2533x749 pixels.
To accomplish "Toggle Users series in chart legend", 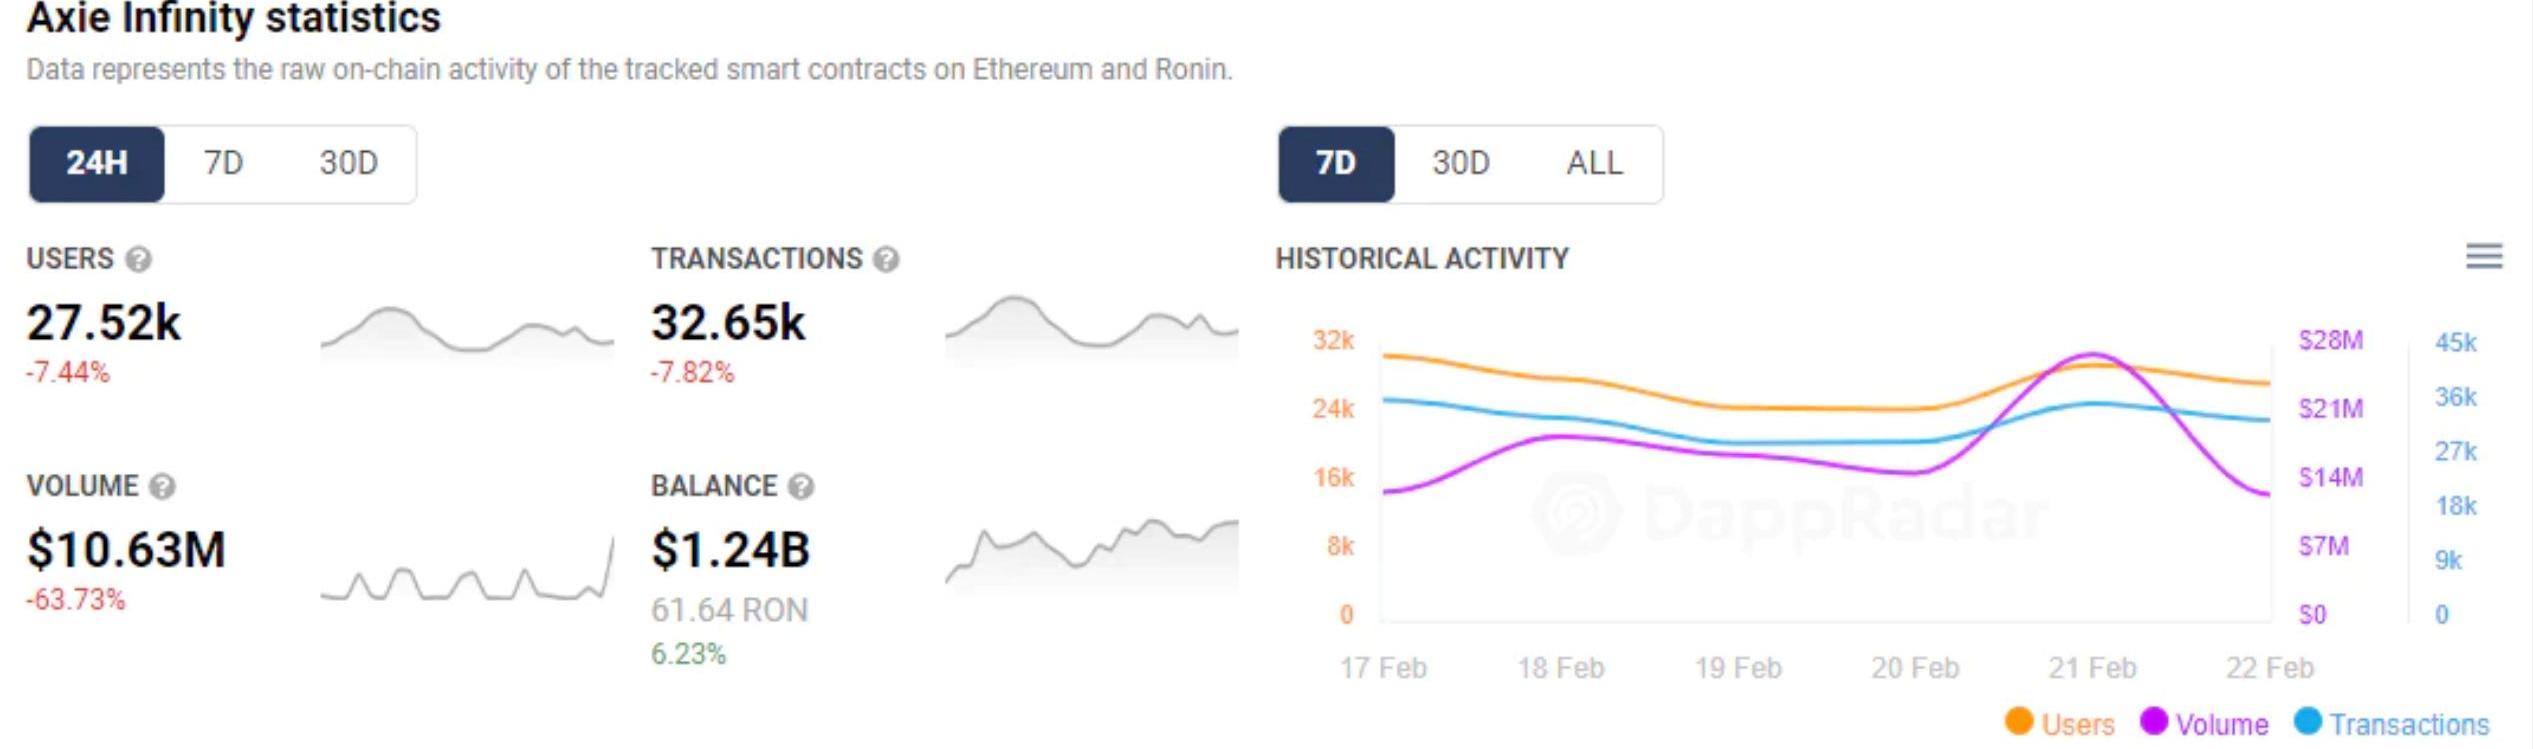I will click(2060, 723).
